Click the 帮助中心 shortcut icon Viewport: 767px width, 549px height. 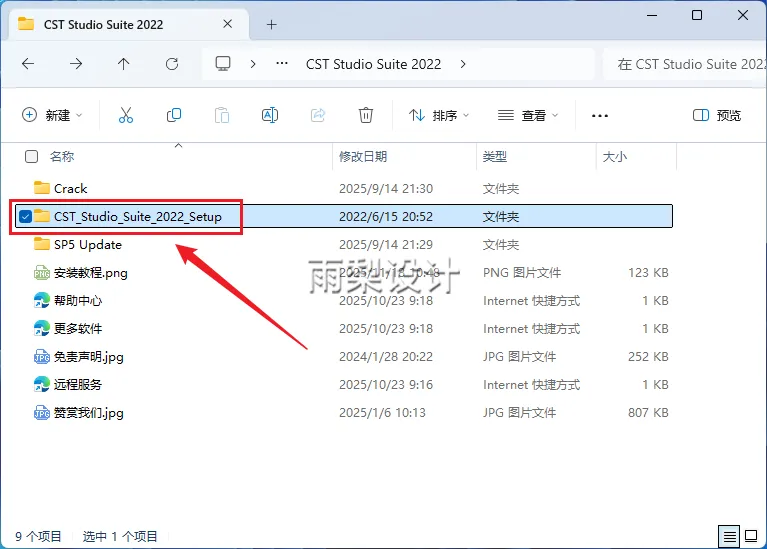(42, 300)
